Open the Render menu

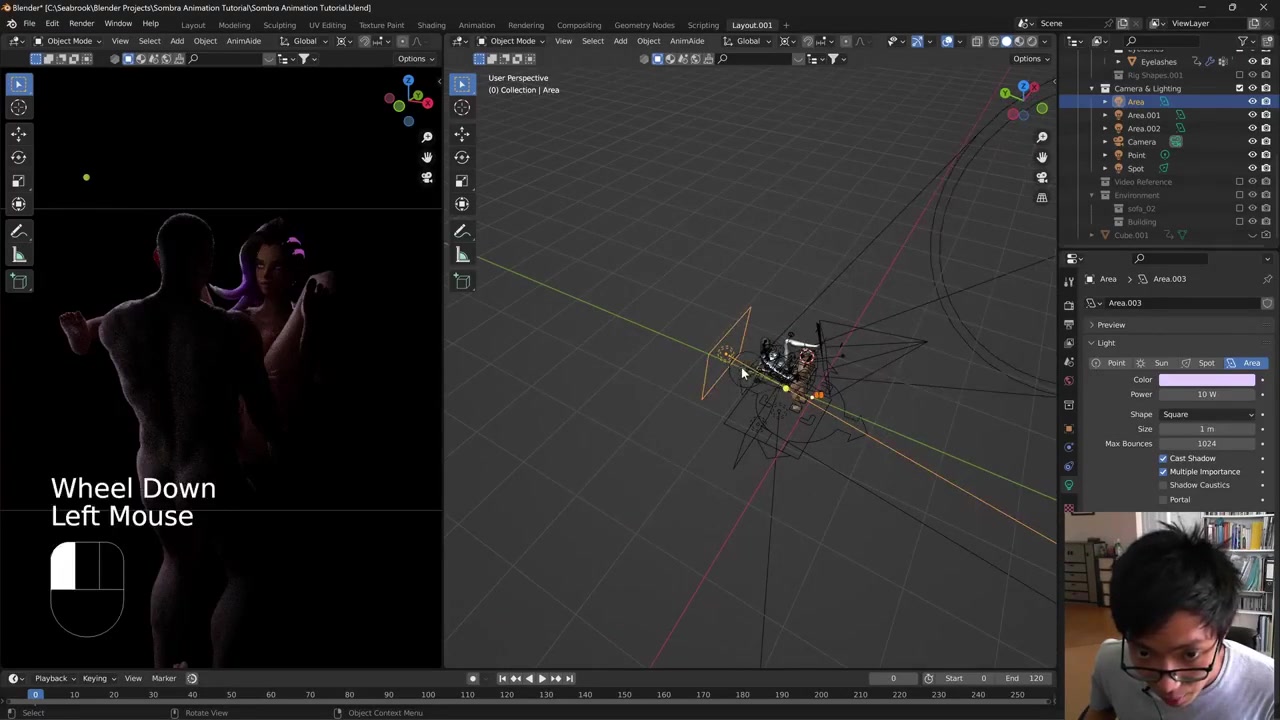81,23
